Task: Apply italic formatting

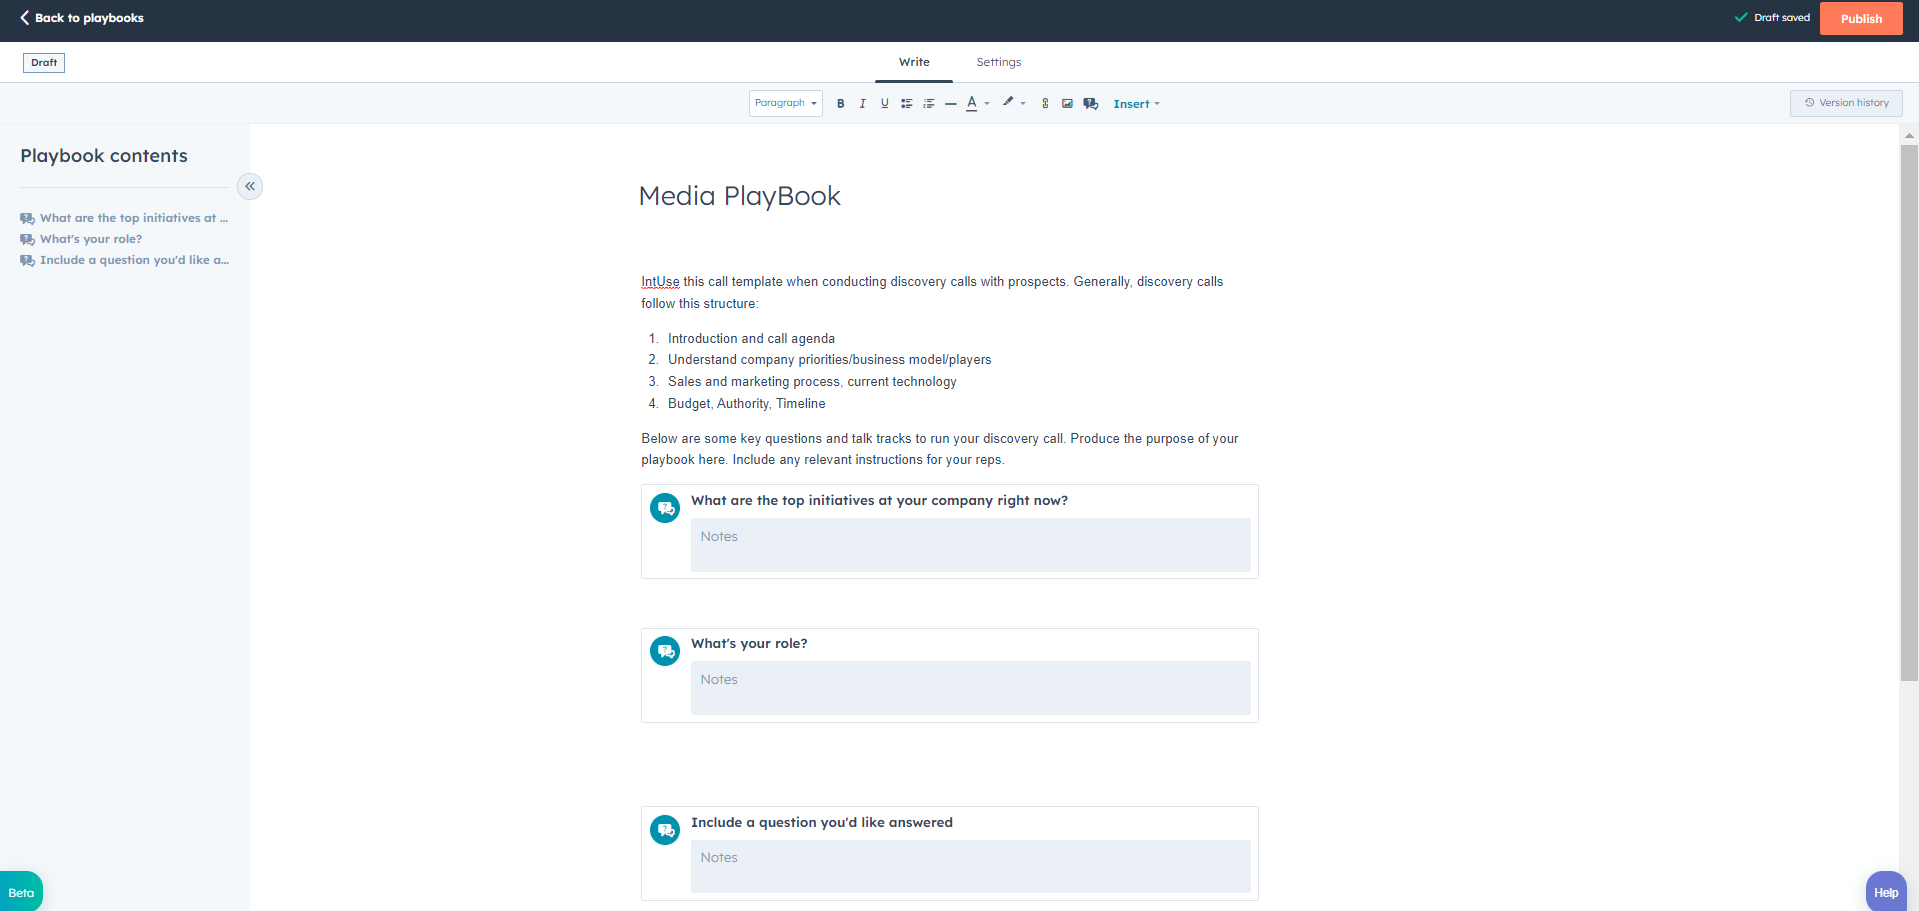Action: point(862,103)
